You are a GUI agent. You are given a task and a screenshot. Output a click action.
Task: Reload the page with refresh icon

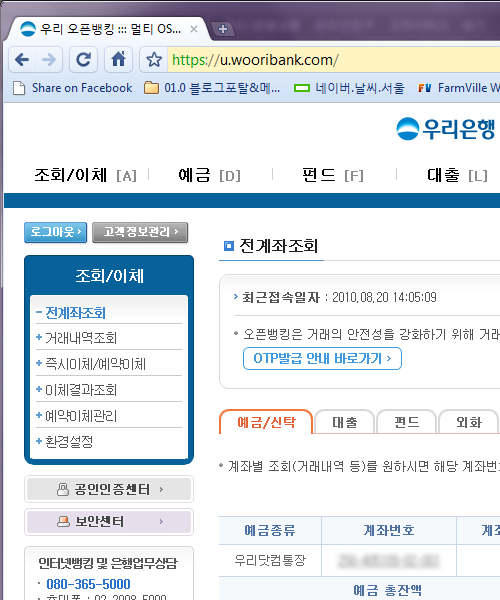point(83,60)
